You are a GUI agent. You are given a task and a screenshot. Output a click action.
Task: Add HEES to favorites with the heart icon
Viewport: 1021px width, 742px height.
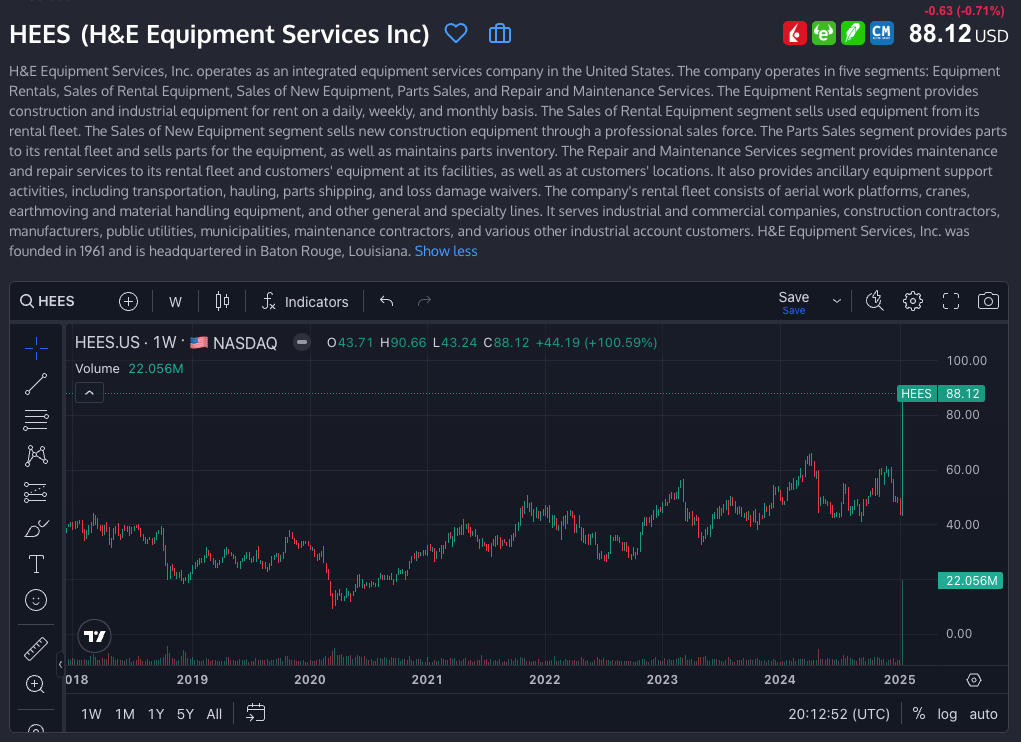point(456,33)
